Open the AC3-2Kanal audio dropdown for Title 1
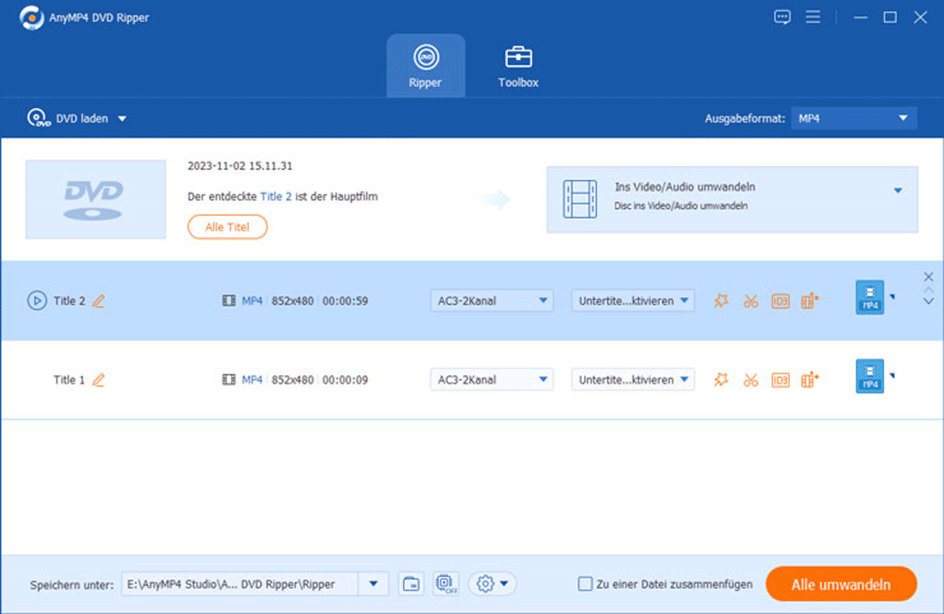This screenshot has height=614, width=944. [491, 380]
